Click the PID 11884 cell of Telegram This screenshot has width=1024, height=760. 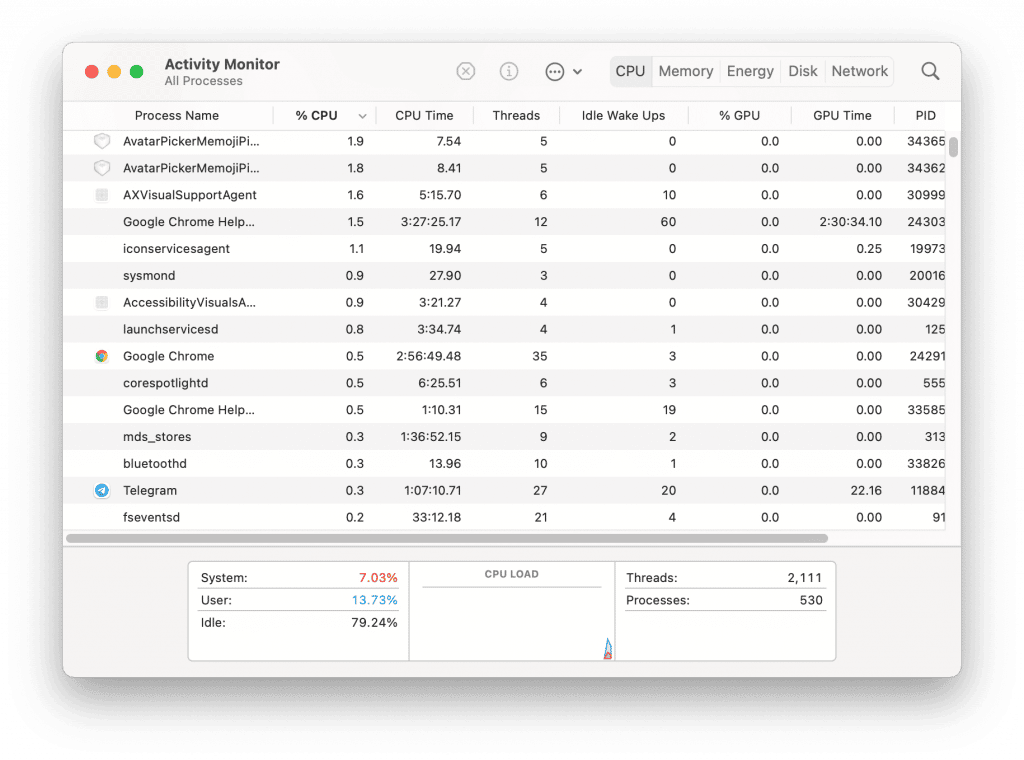[x=927, y=490]
